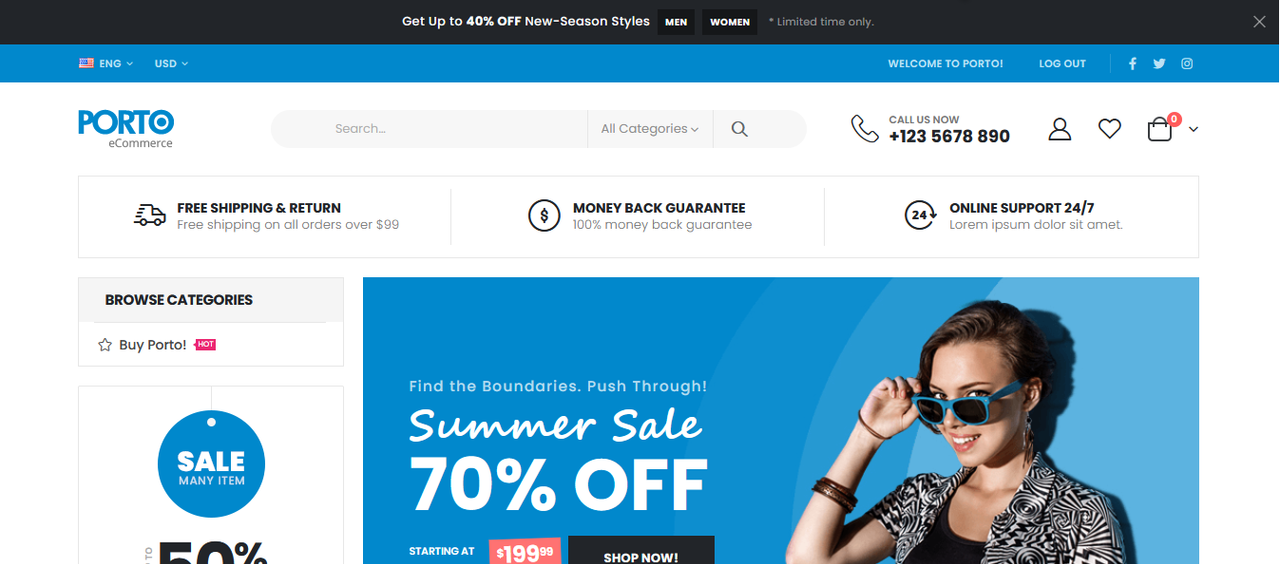Screen dimensions: 1280x564
Task: Open the shopping cart icon
Action: pos(1160,129)
